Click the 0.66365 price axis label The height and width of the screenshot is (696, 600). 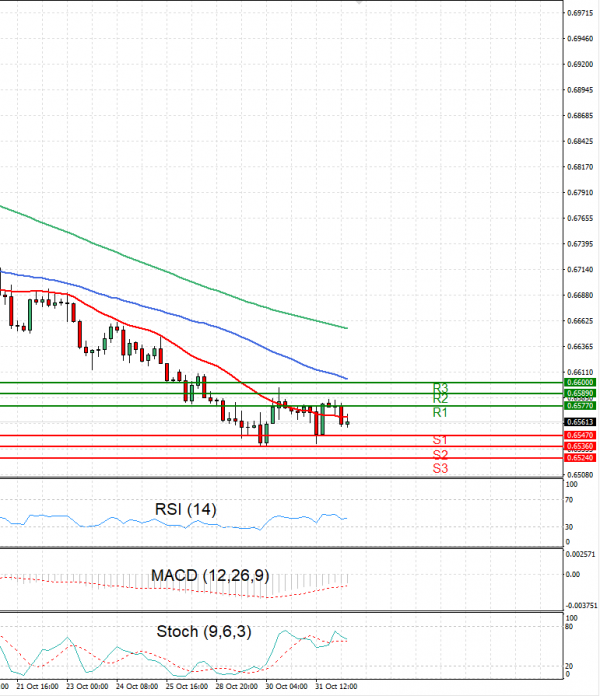pos(580,347)
